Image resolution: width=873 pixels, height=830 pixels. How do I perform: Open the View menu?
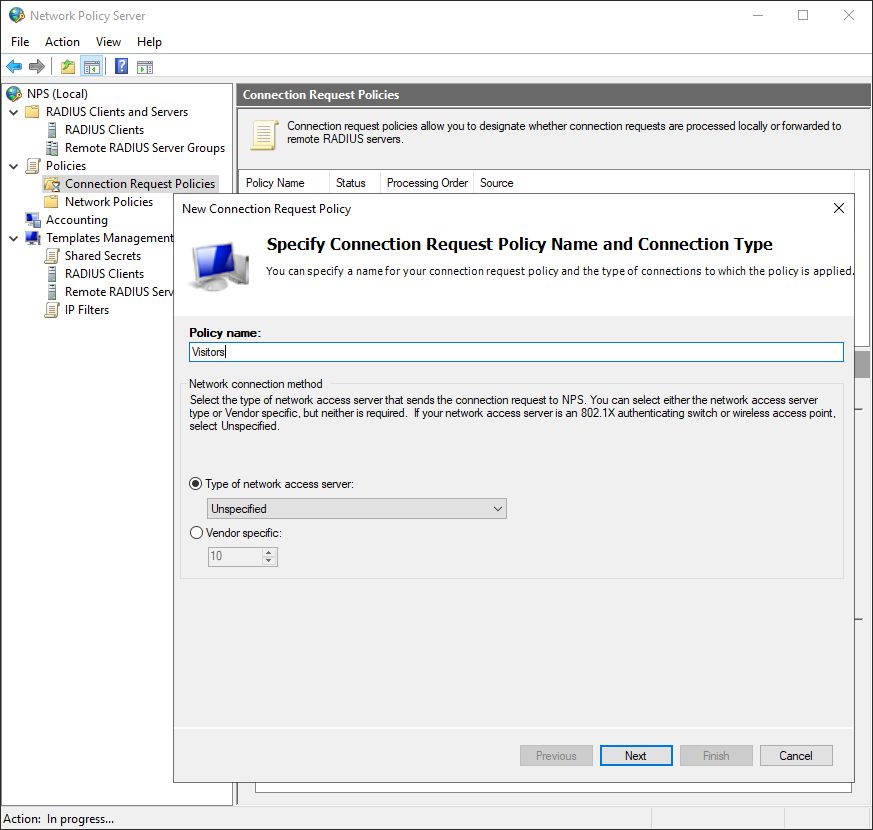(x=108, y=42)
